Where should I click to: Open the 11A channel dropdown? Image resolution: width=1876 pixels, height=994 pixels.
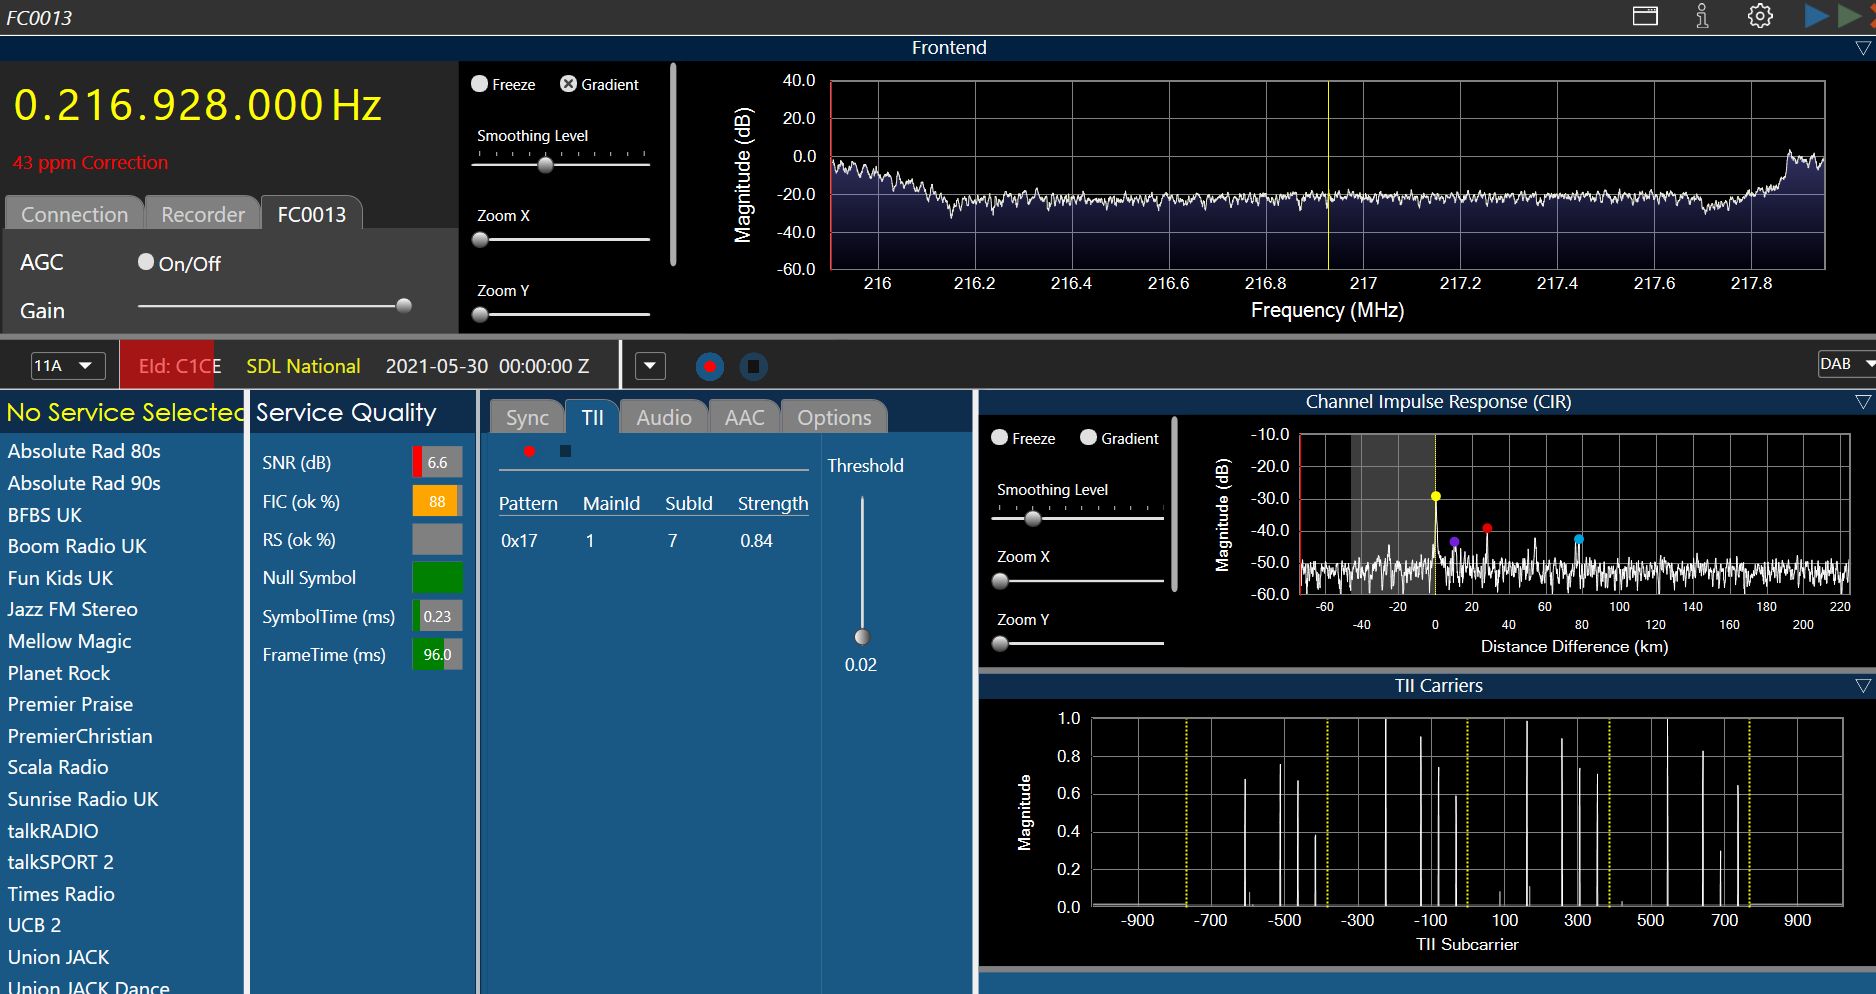coord(66,365)
